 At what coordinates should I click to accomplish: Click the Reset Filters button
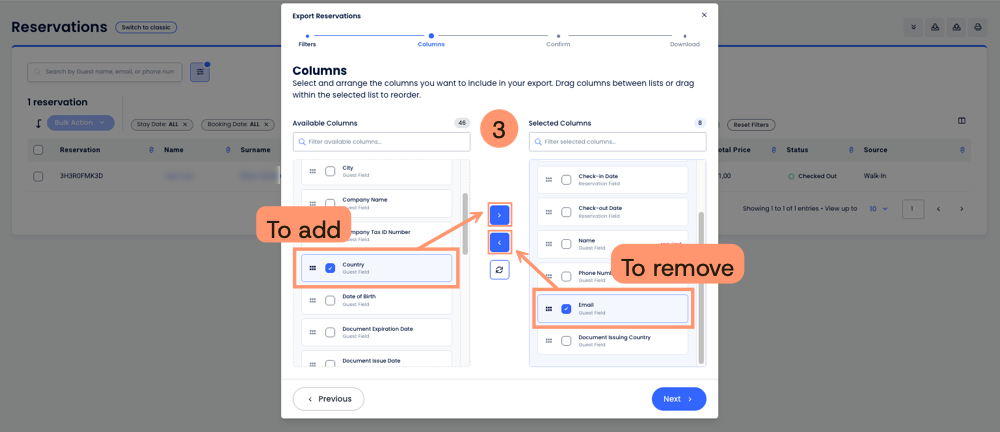coord(751,125)
